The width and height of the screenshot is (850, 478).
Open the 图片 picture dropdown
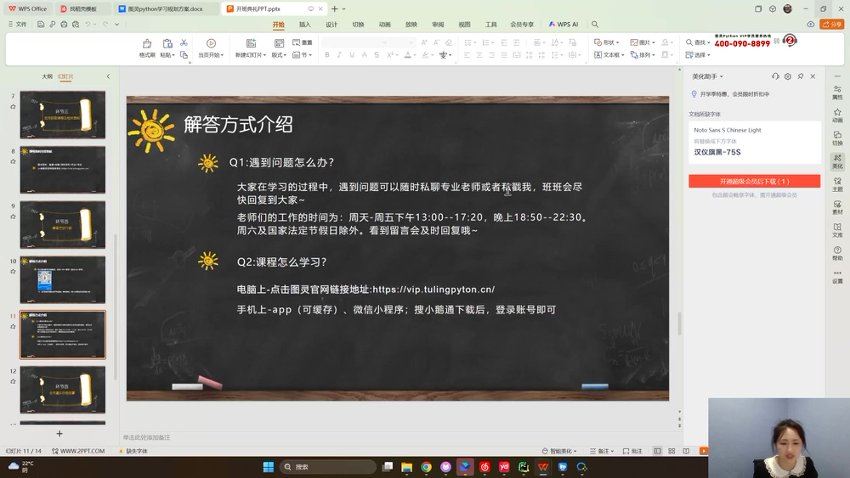(x=642, y=42)
